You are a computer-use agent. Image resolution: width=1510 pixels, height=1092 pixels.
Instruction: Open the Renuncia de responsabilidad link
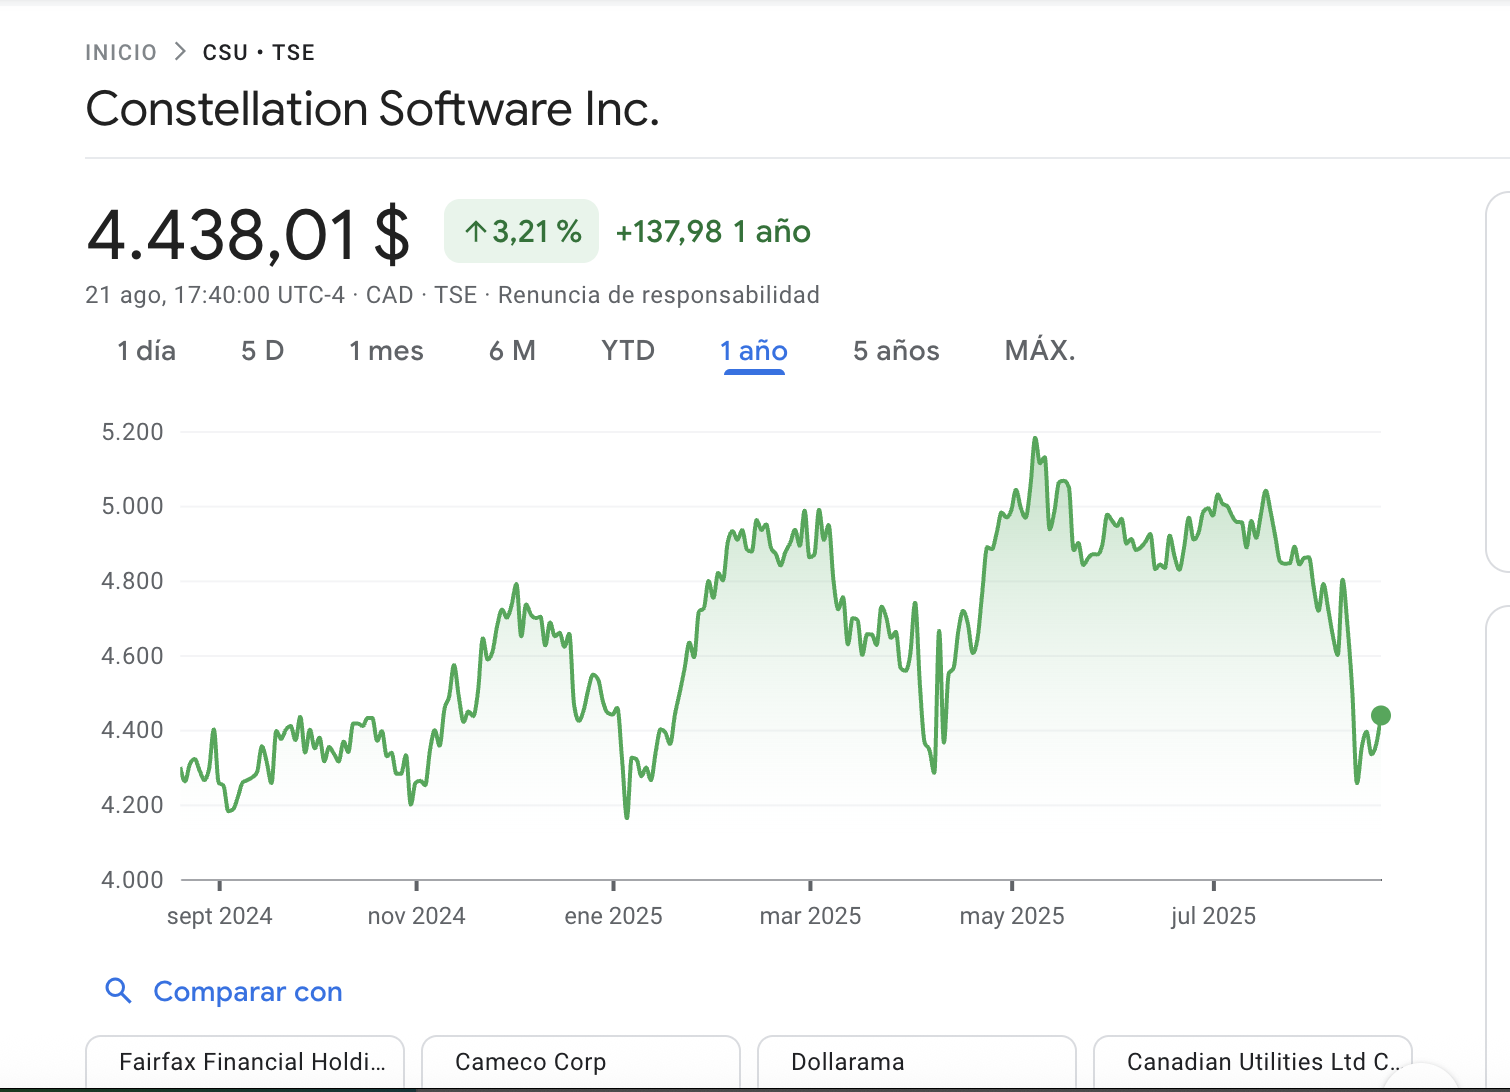[x=658, y=295]
